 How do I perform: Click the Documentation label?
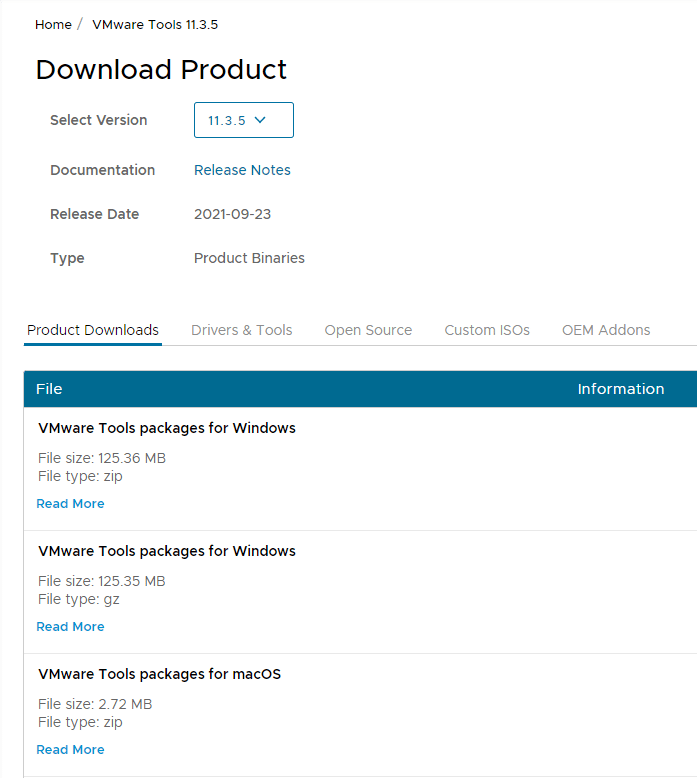click(103, 170)
